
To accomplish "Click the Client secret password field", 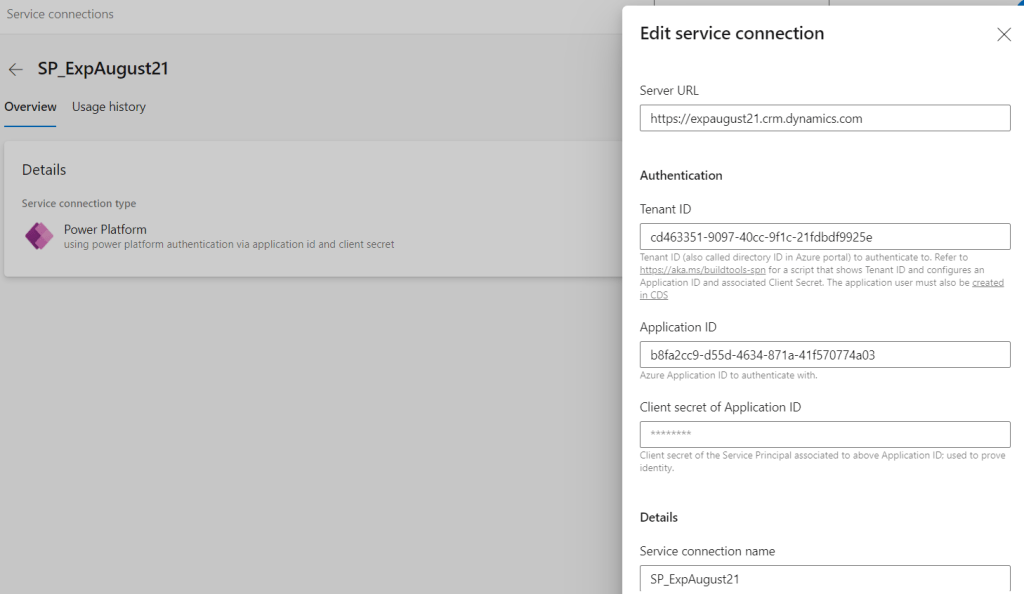I will [x=824, y=434].
